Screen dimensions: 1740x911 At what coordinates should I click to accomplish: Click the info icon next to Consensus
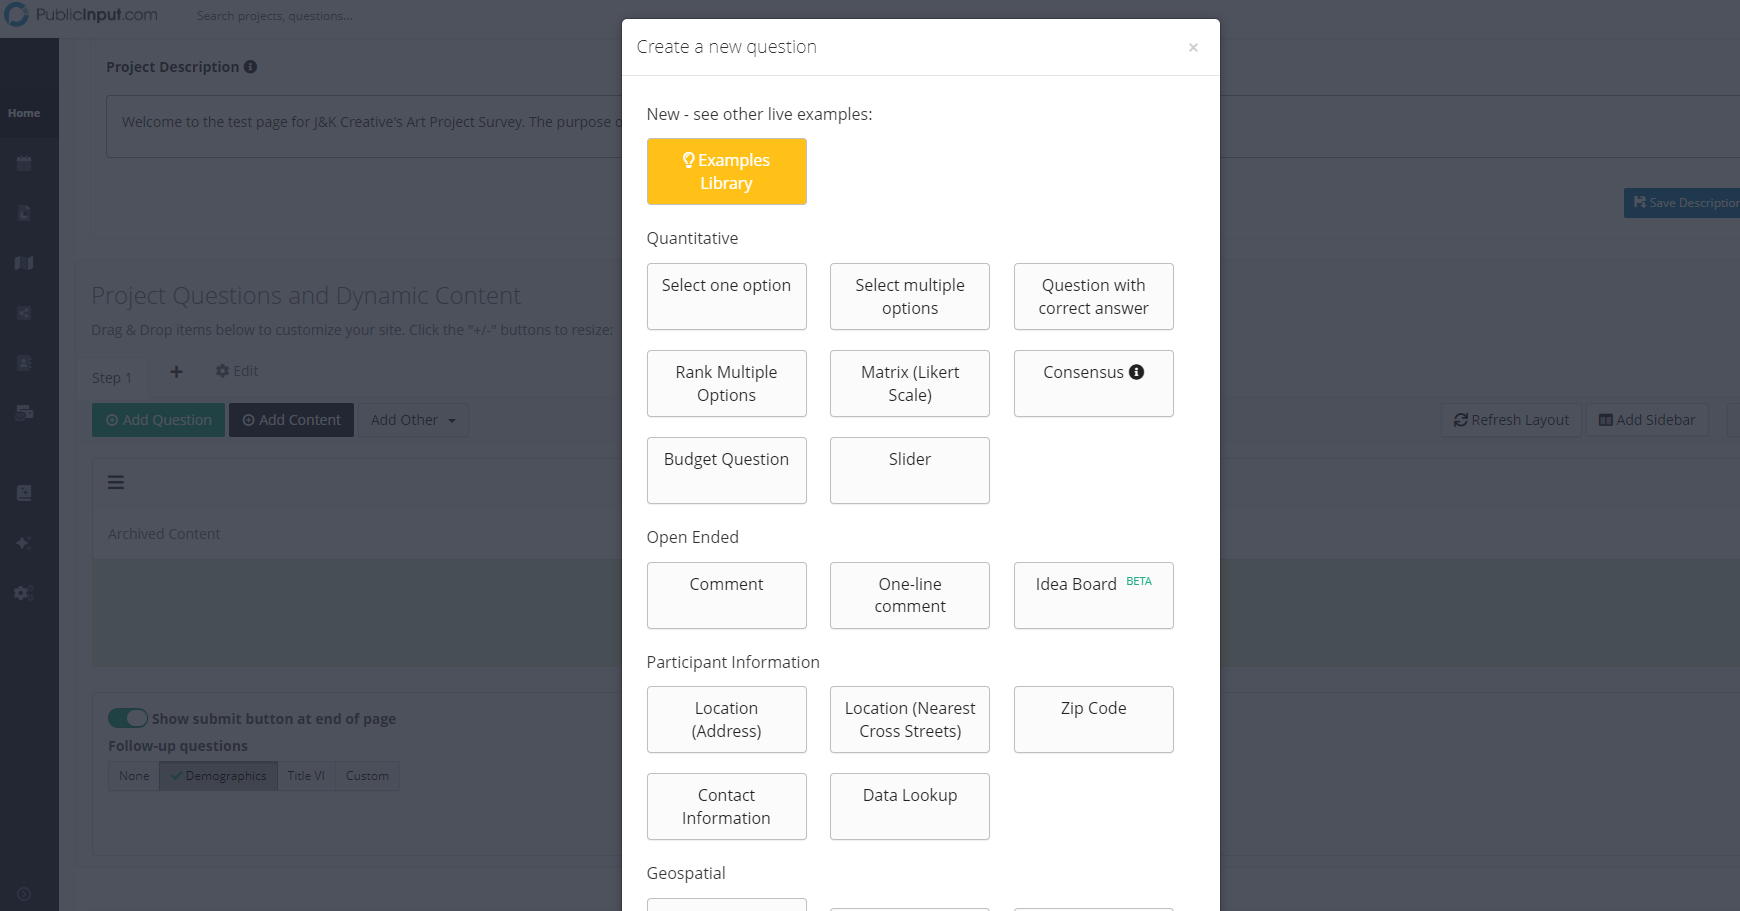[1136, 372]
